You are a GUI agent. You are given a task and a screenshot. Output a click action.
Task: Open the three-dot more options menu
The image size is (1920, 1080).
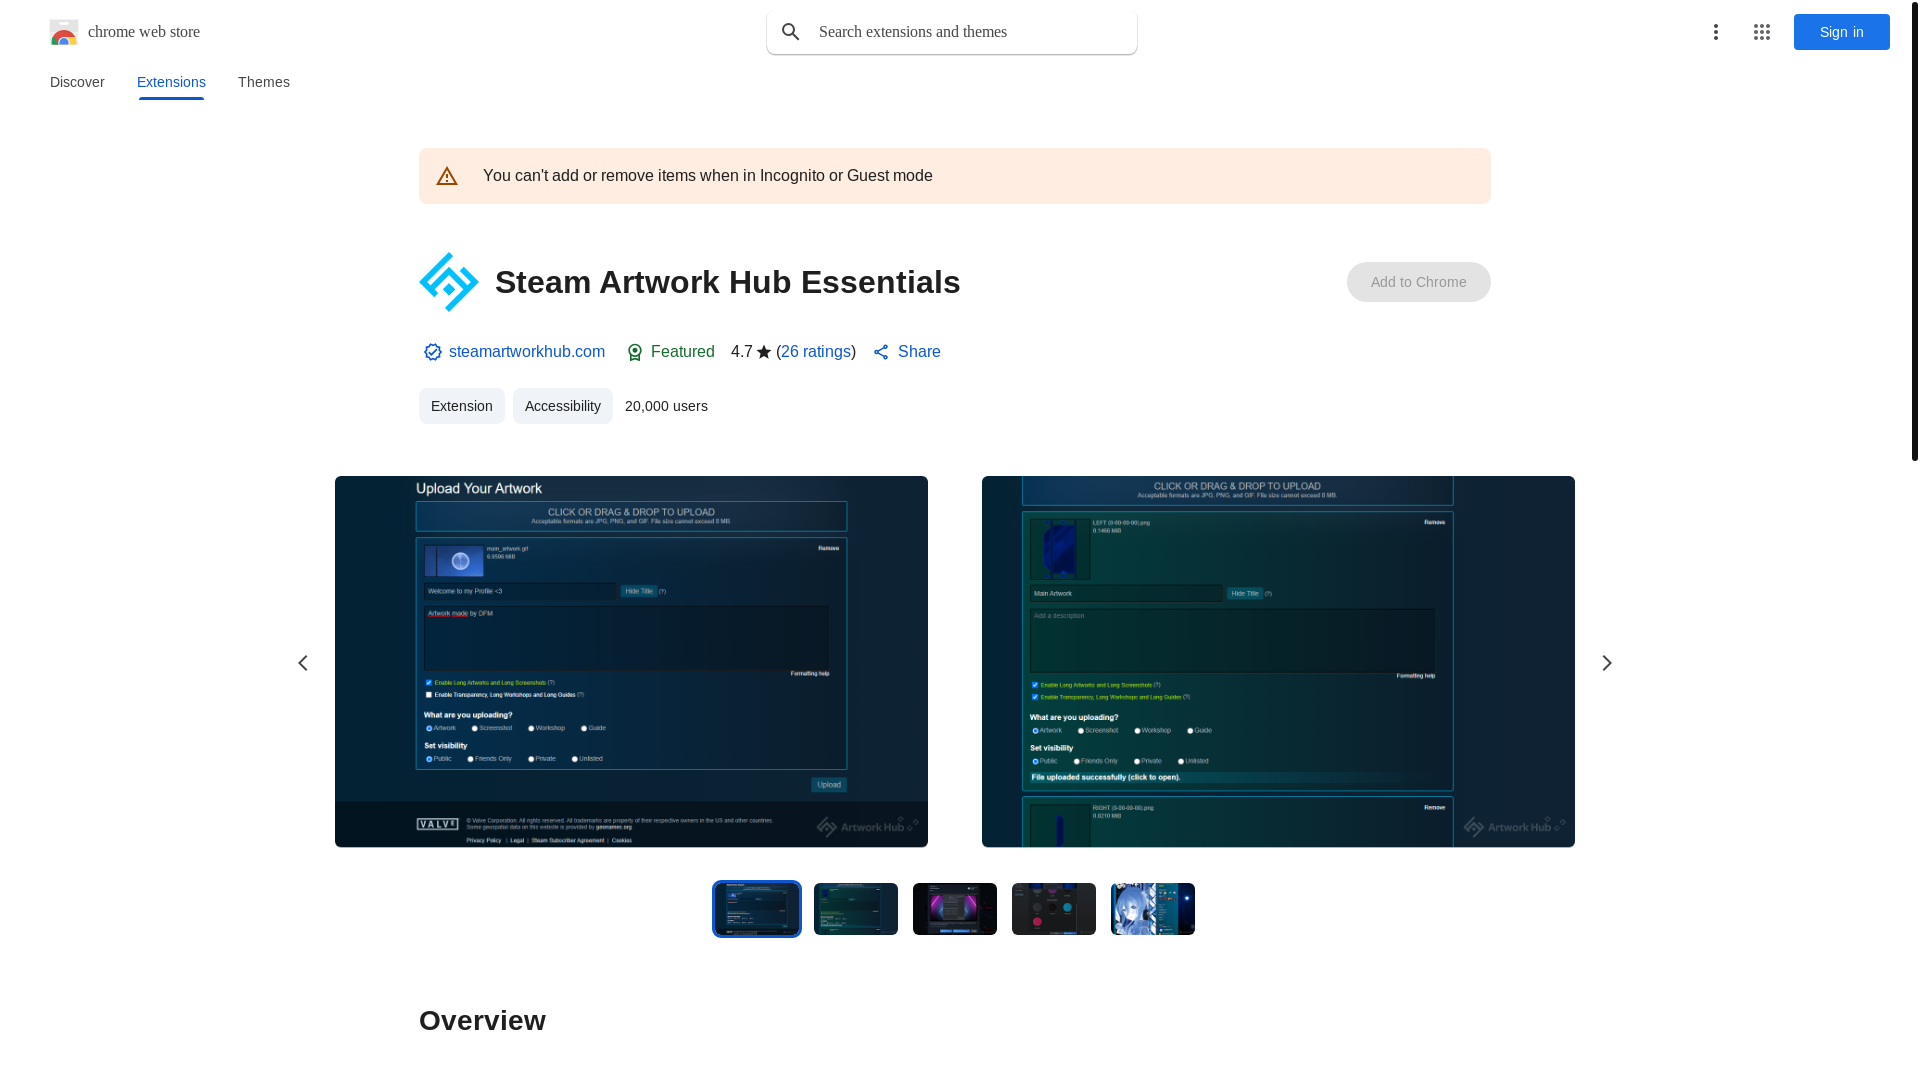click(1716, 32)
